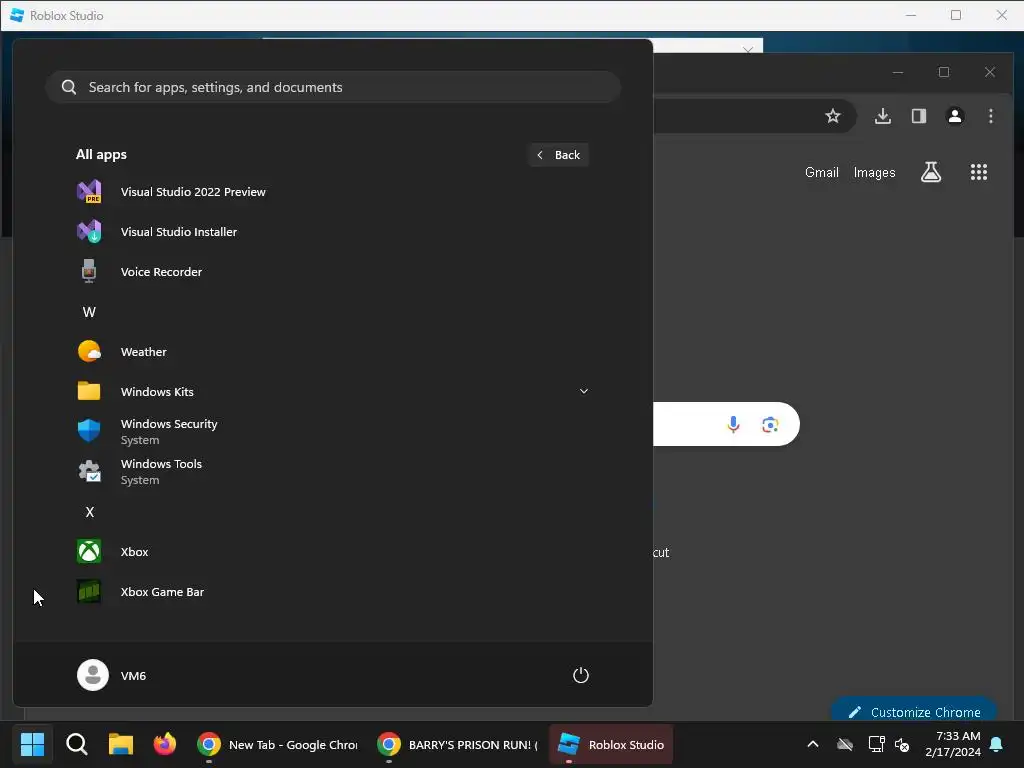Launch Firefox from the taskbar

[x=165, y=744]
